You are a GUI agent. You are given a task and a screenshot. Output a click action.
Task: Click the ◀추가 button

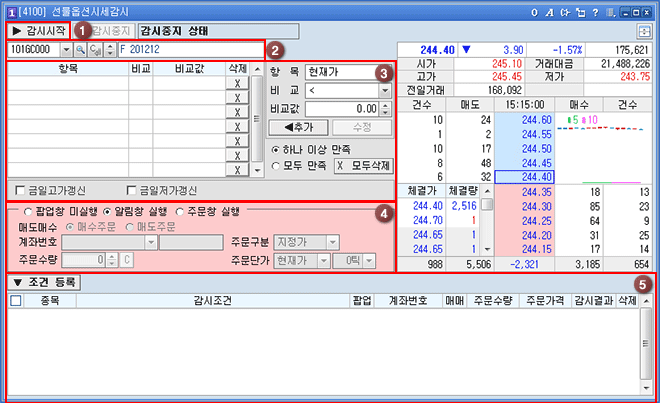tap(300, 127)
